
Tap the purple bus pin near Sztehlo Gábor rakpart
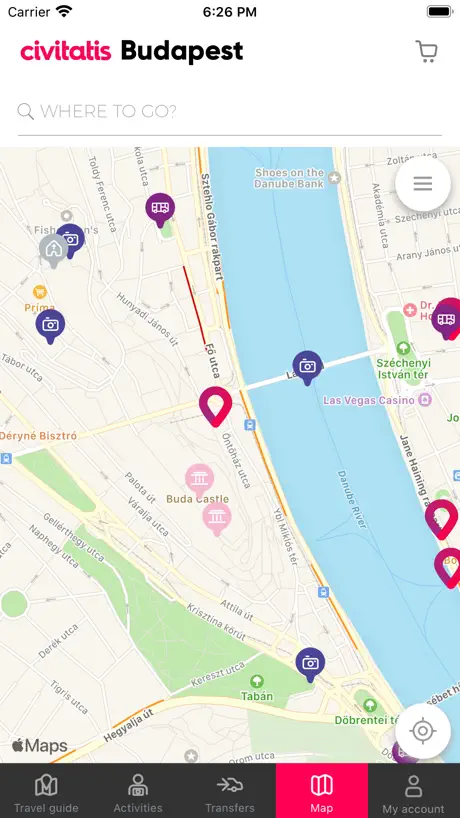[160, 210]
